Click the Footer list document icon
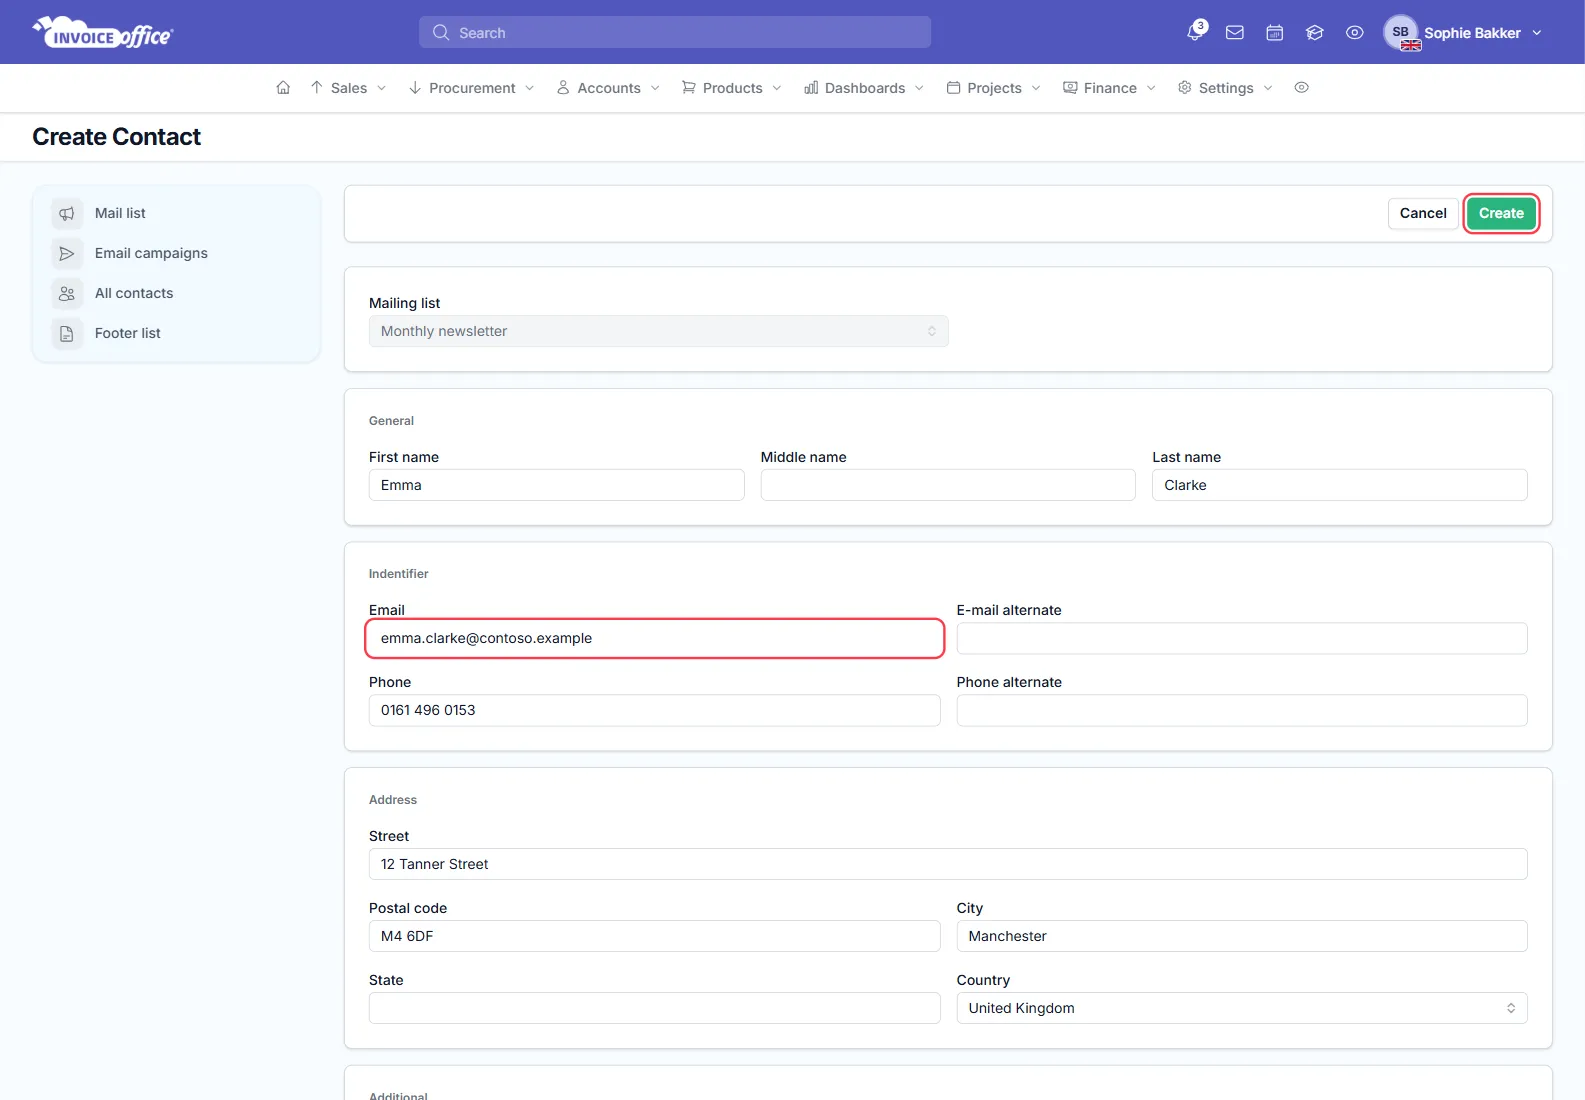Screen dimensions: 1585x1100 pos(67,333)
